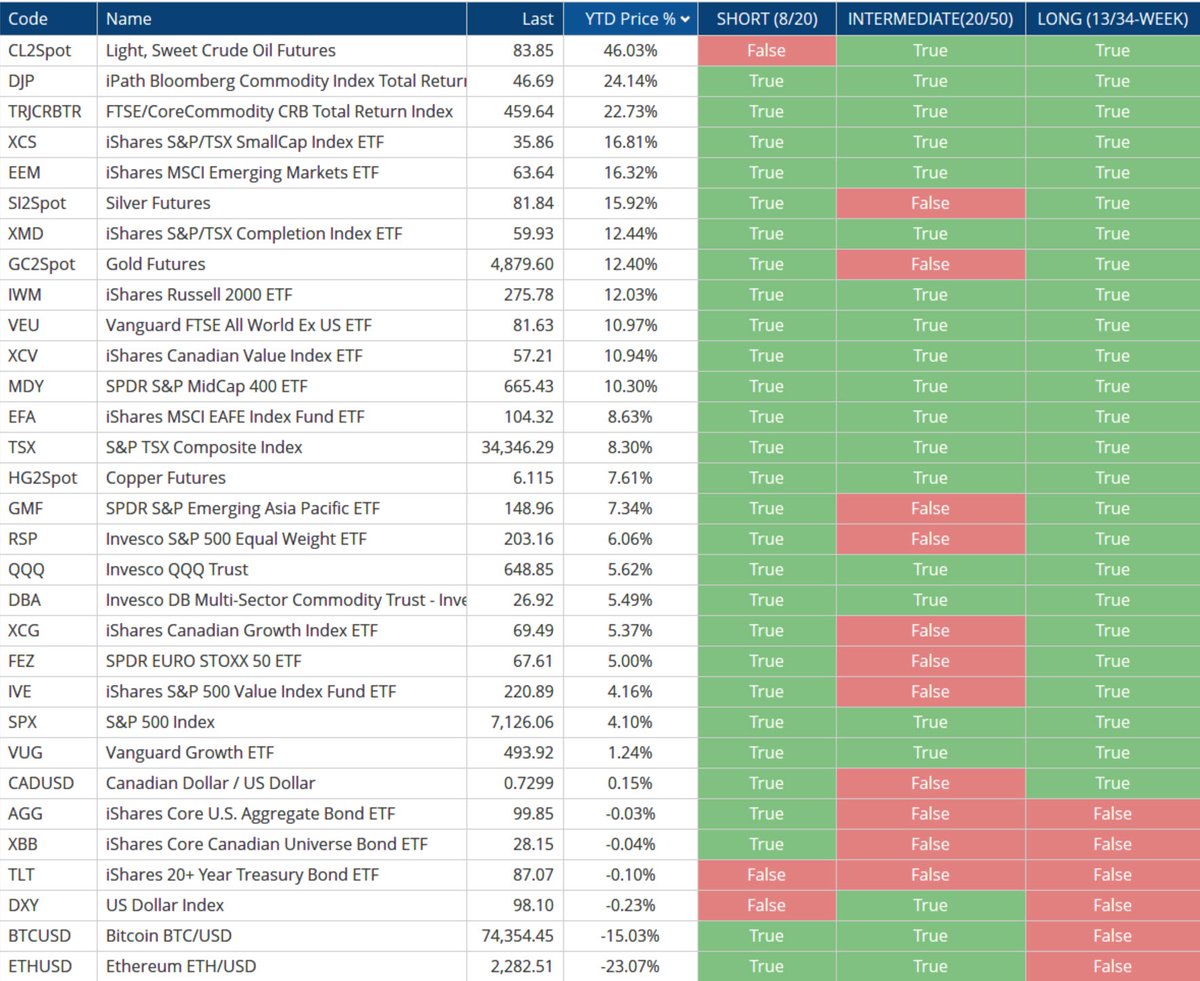
Task: Select the CADUSD code cell
Action: [49, 782]
